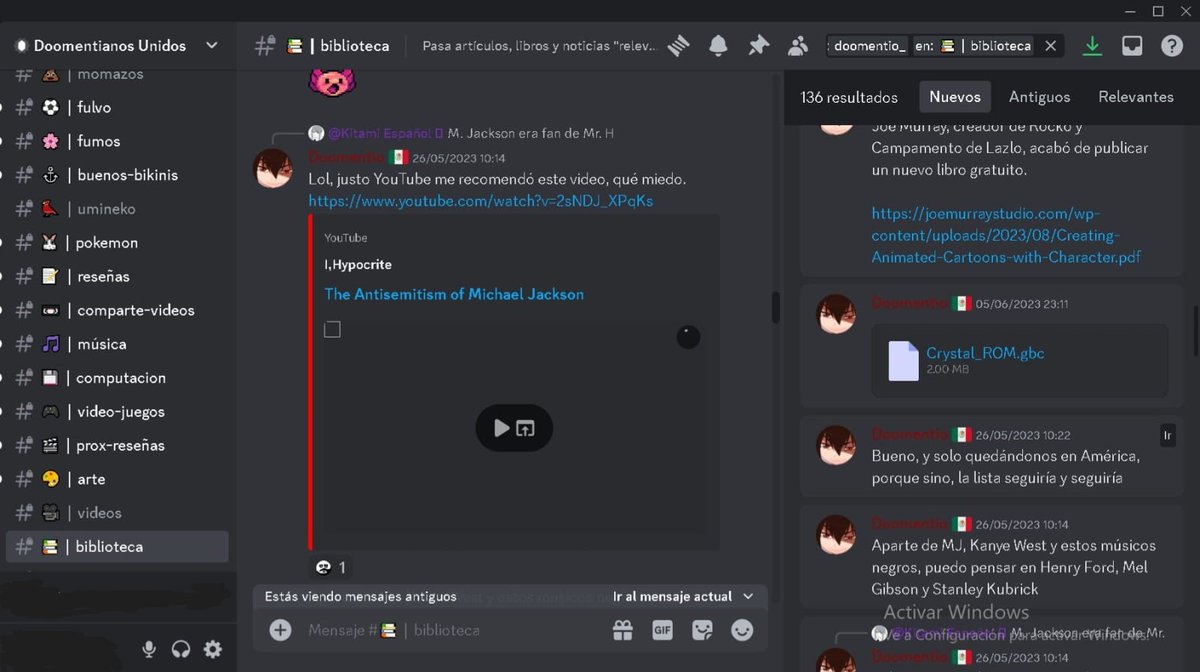
Task: Select the Relevantes results tab
Action: pos(1136,97)
